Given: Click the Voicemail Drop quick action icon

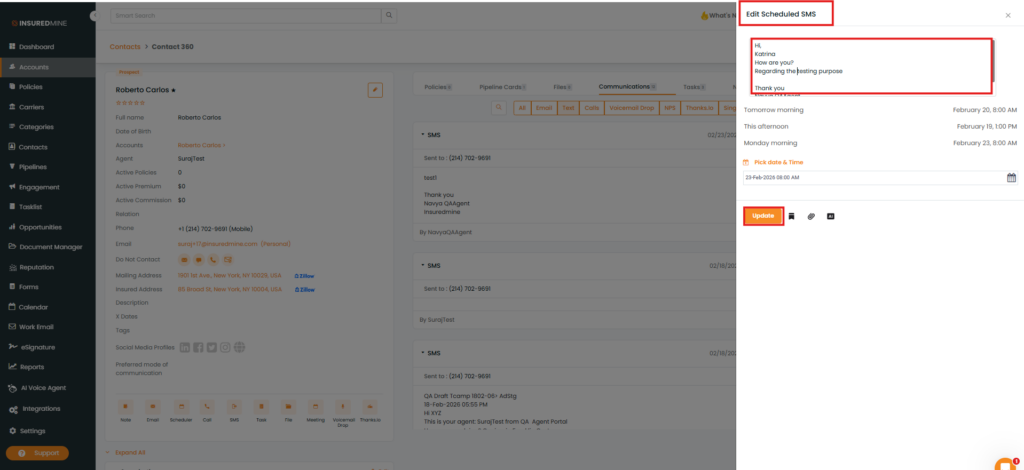Looking at the screenshot, I should point(342,407).
